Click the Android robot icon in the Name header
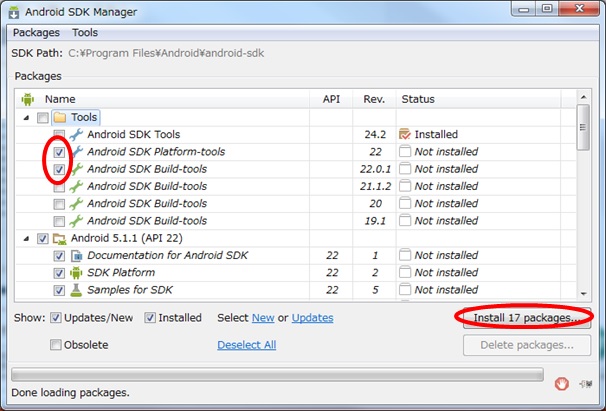Viewport: 606px width, 411px height. pyautogui.click(x=27, y=99)
